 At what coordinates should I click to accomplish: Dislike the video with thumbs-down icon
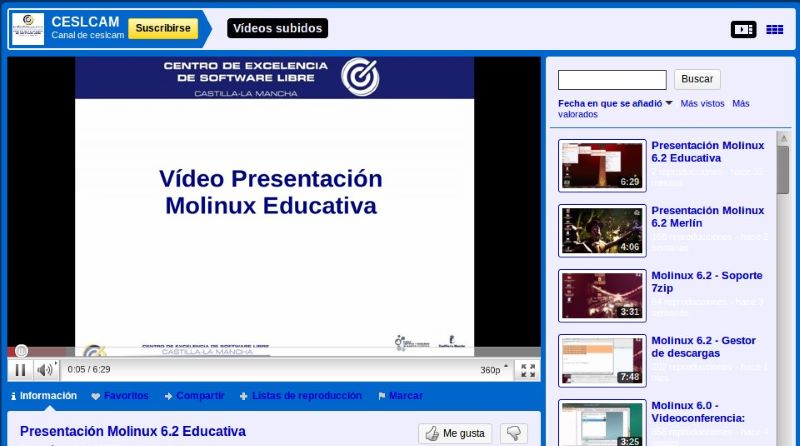[514, 433]
